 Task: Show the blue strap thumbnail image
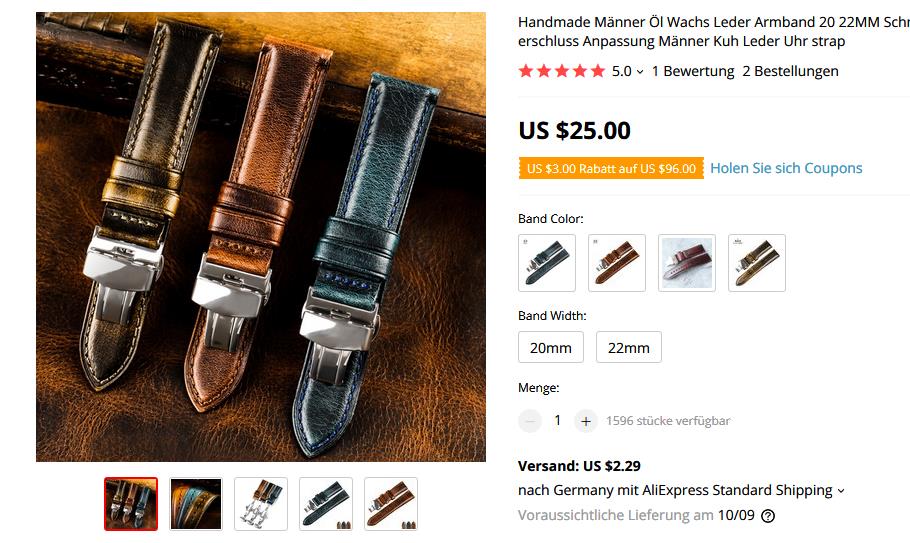click(x=326, y=504)
